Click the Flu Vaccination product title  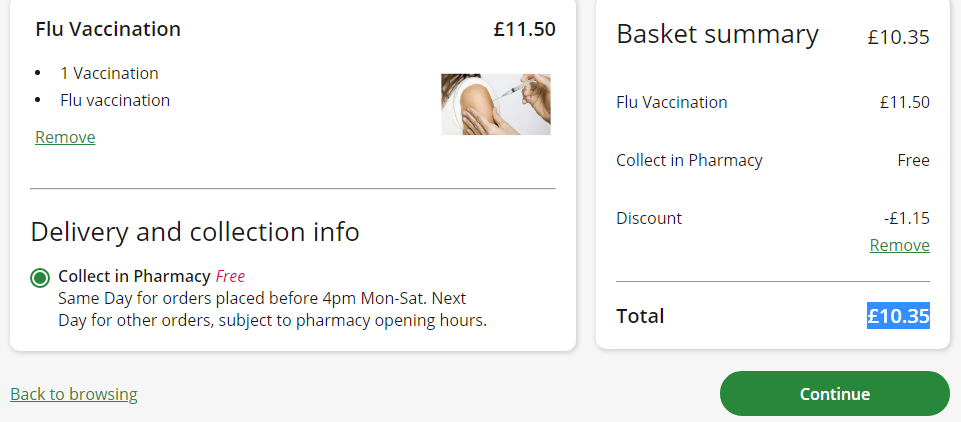click(x=108, y=29)
